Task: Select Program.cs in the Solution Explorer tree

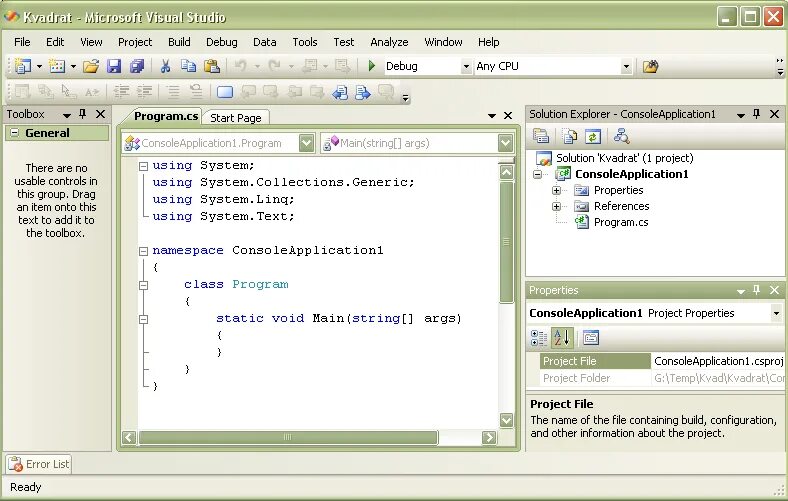Action: [x=621, y=223]
